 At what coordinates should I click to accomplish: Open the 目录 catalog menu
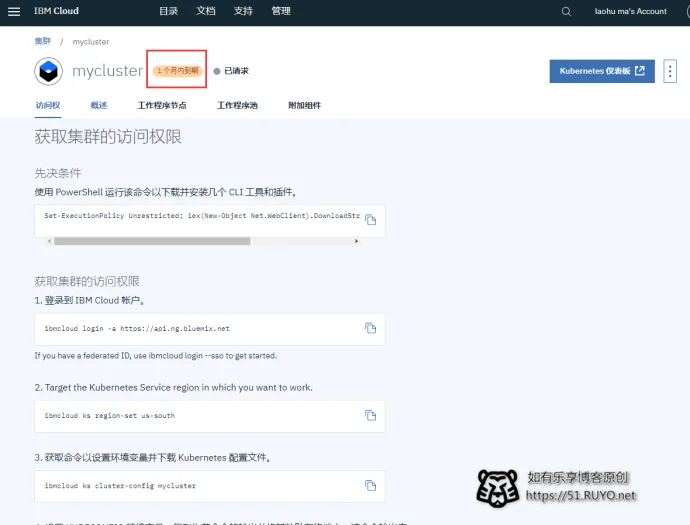click(x=169, y=11)
